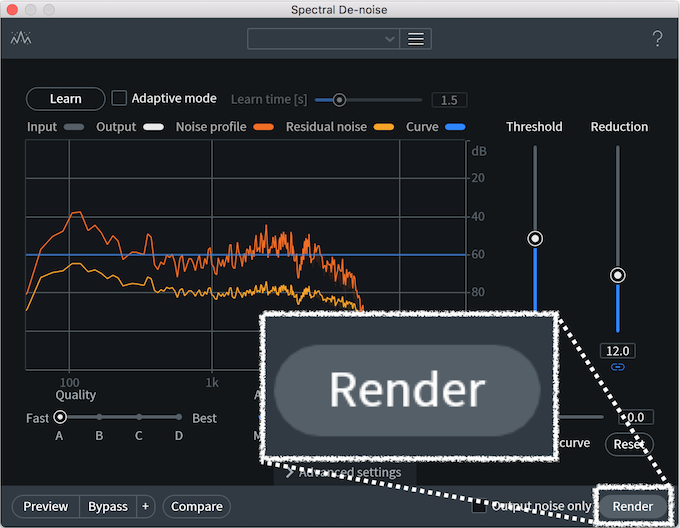Expand the Advanced settings section
Viewport: 680px width, 528px height.
tap(343, 472)
